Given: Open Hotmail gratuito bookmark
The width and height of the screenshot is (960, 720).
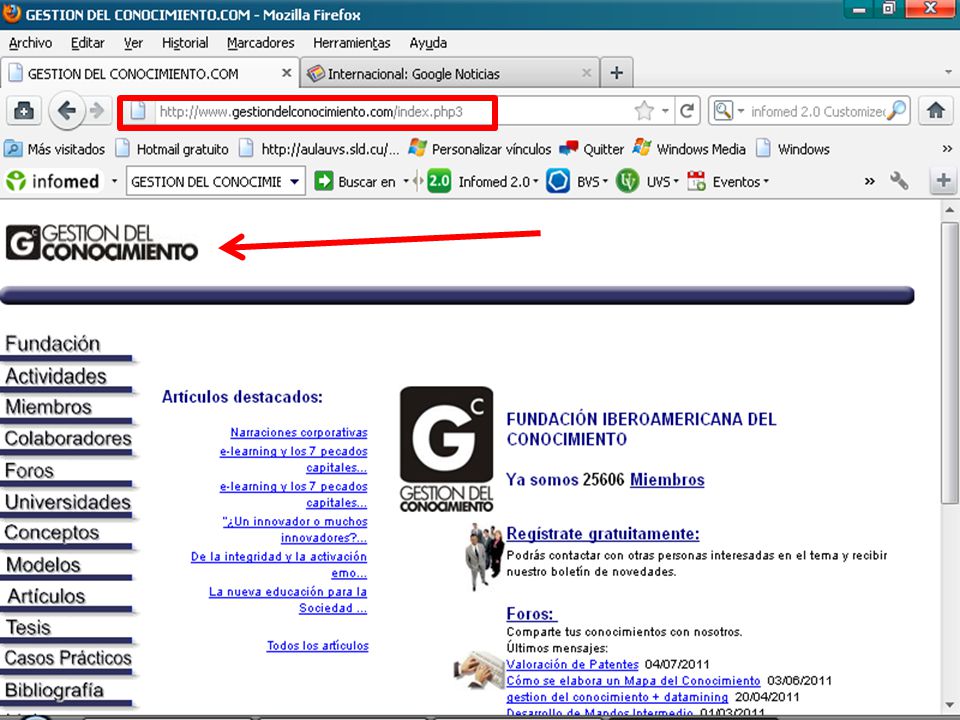Looking at the screenshot, I should tap(173, 149).
